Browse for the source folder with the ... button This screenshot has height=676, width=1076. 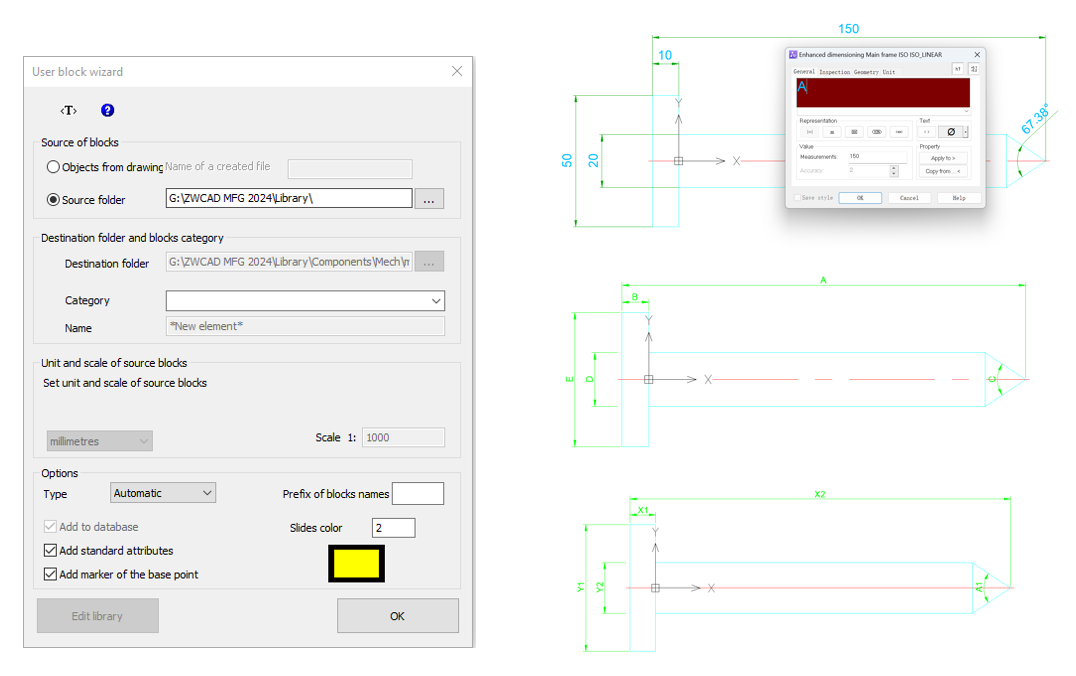(429, 199)
